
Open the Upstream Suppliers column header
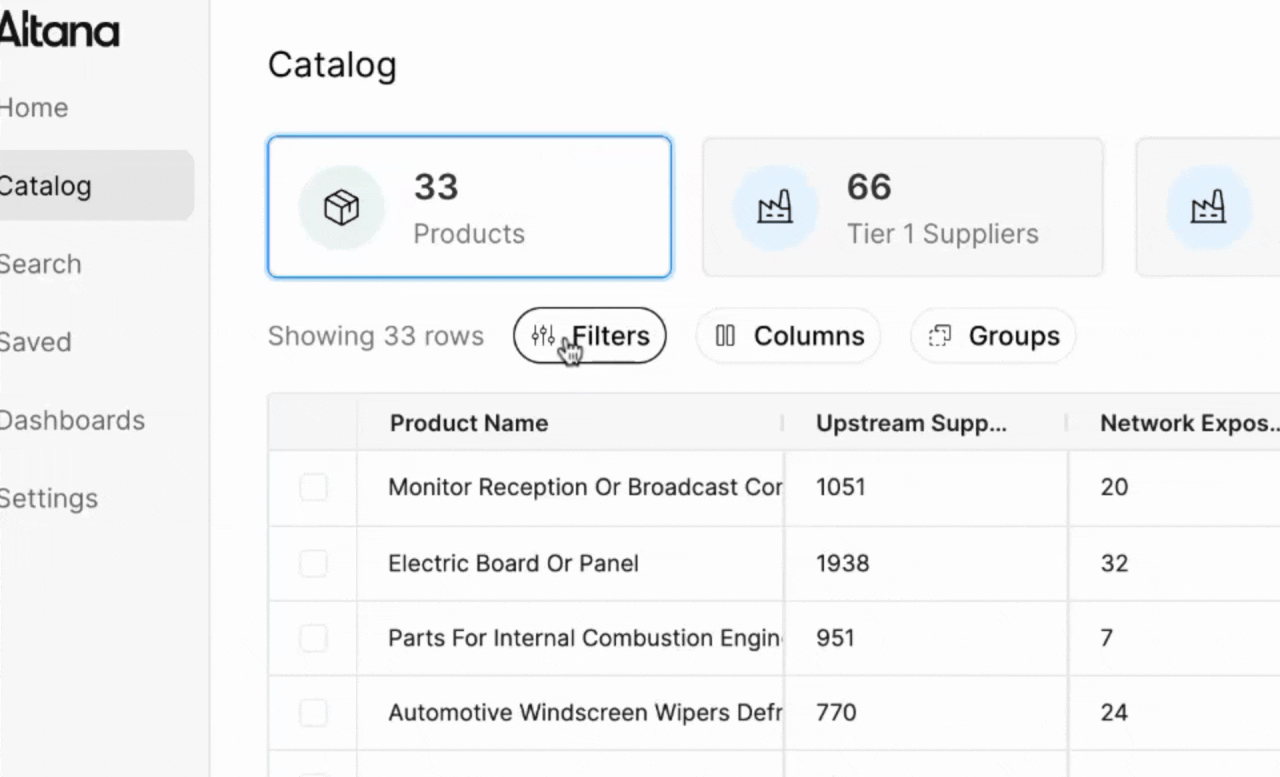click(x=911, y=423)
